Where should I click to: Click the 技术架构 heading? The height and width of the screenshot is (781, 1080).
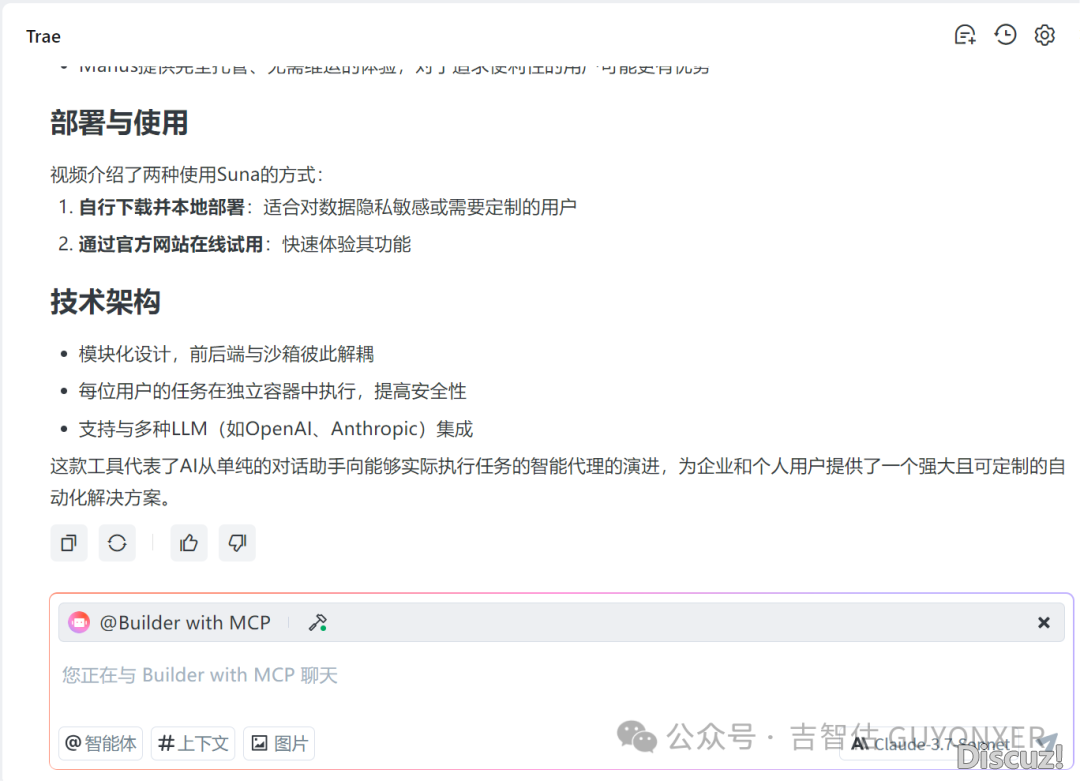(x=105, y=302)
